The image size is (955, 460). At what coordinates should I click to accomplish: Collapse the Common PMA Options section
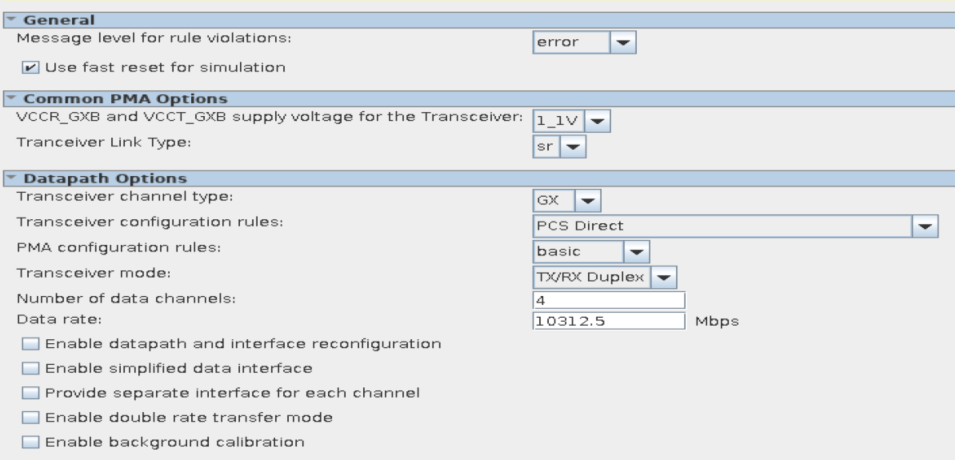(x=7, y=98)
